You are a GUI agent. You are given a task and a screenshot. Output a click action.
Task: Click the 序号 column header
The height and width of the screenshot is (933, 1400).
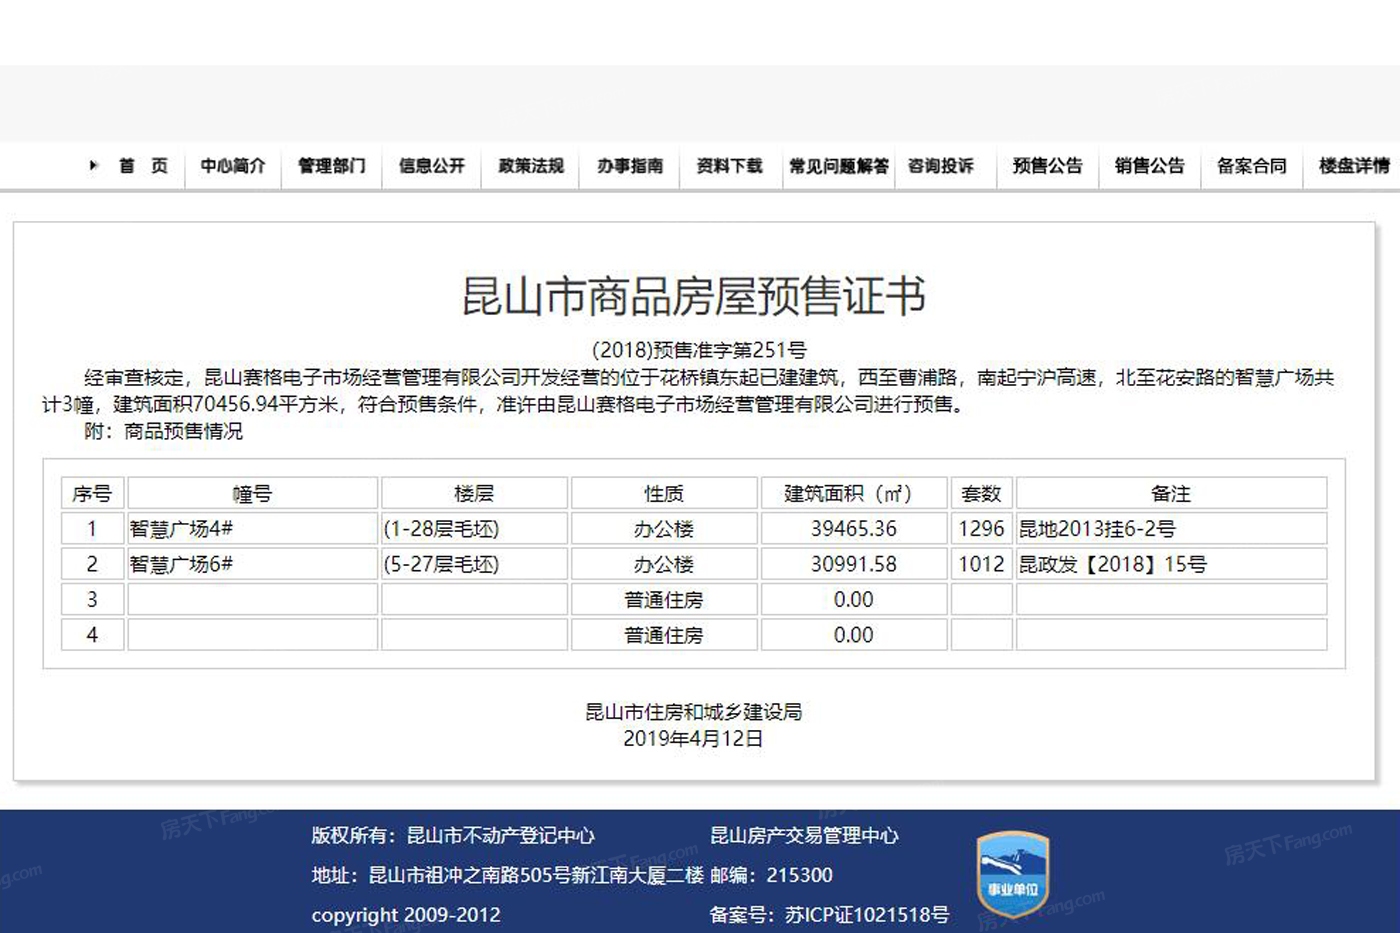point(92,493)
